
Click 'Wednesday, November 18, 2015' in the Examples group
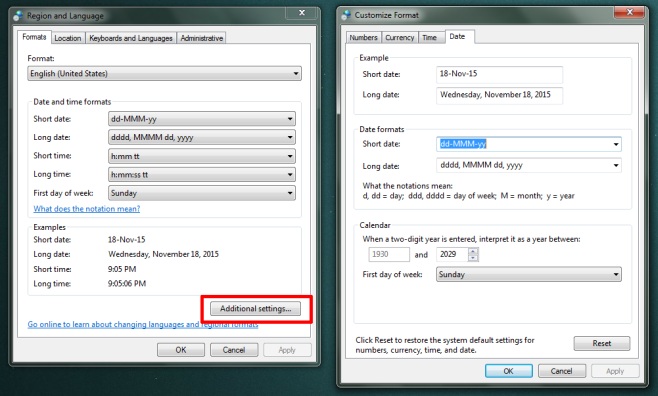pyautogui.click(x=163, y=254)
